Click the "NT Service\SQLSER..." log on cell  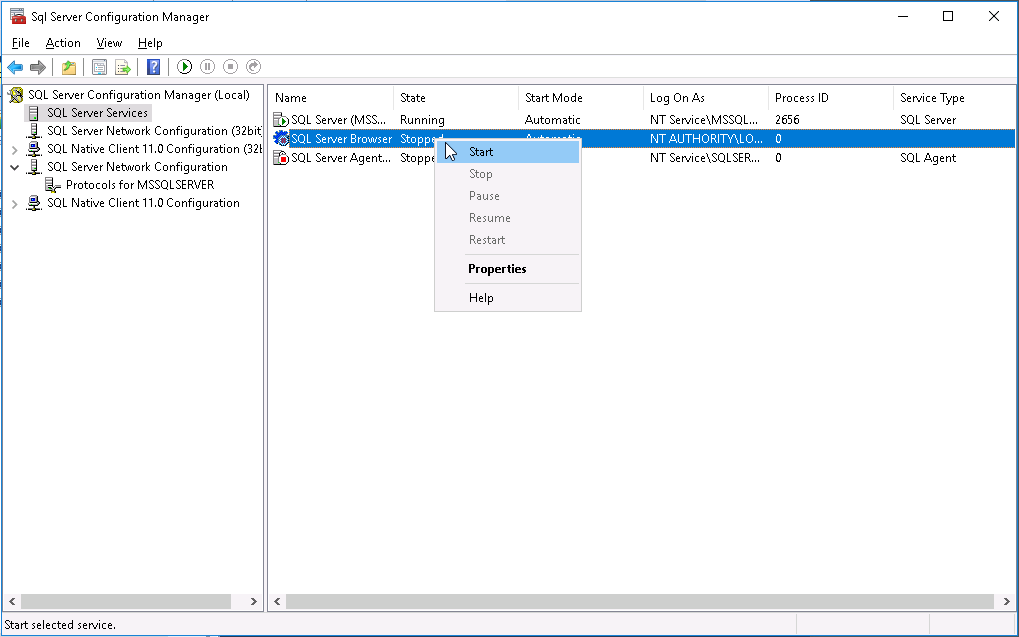tap(704, 158)
